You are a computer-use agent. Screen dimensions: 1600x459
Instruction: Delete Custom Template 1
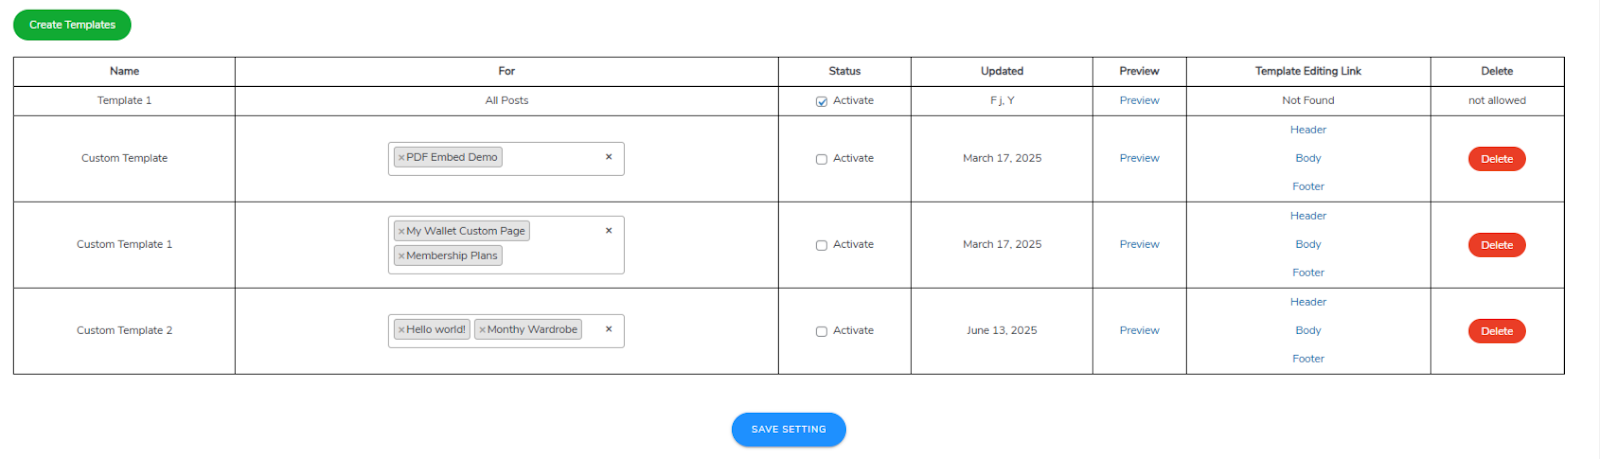1496,245
